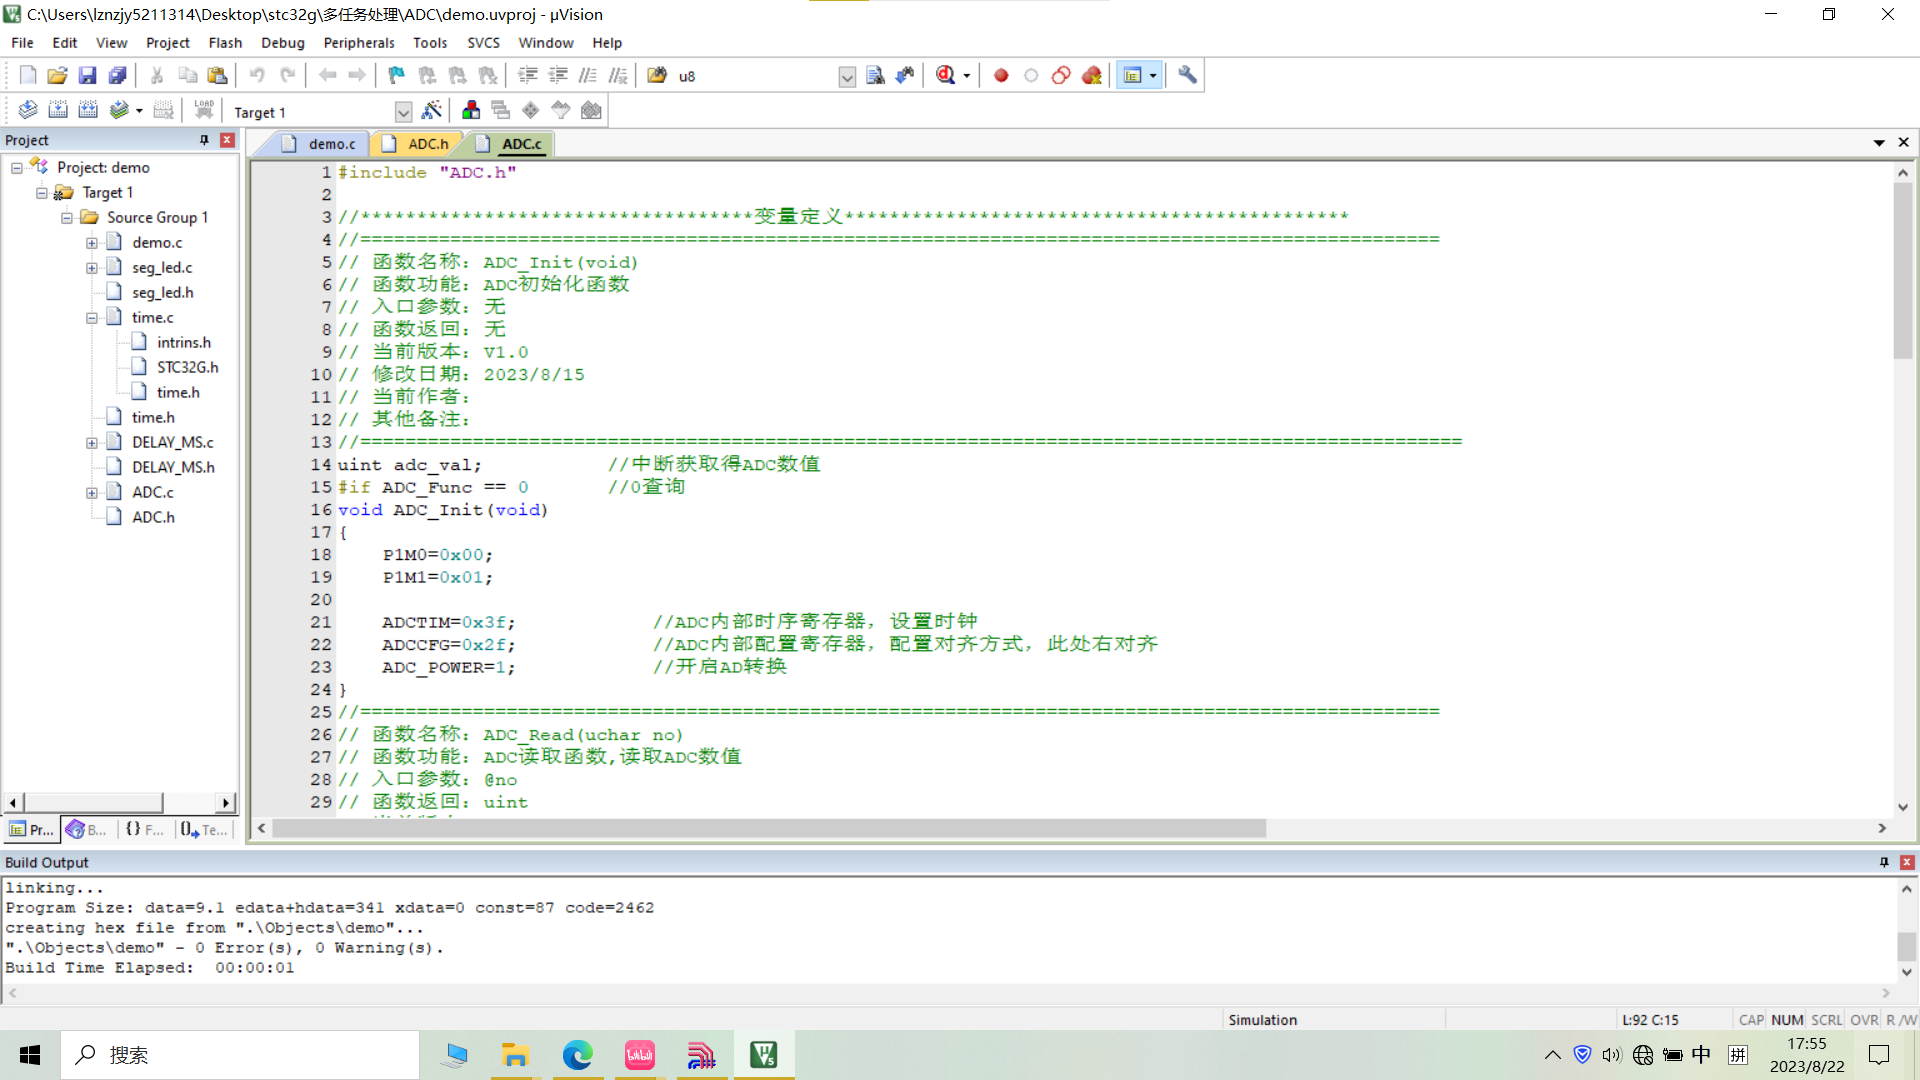Open the u8 search box dropdown
Image resolution: width=1920 pixels, height=1080 pixels.
click(x=847, y=77)
